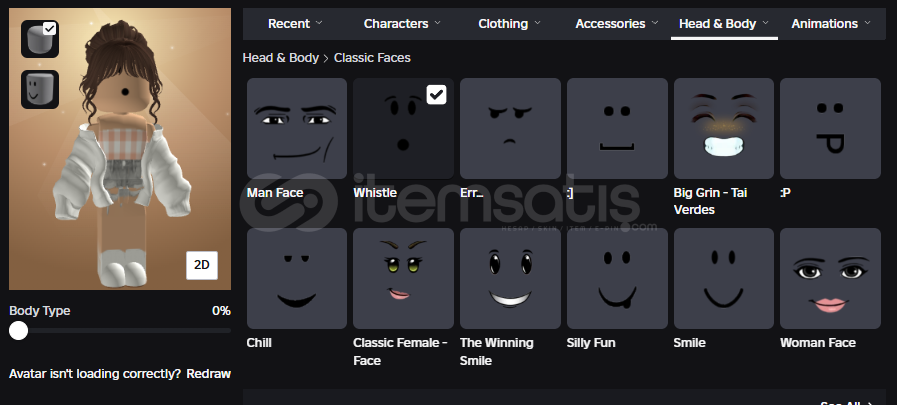Image resolution: width=897 pixels, height=405 pixels.
Task: Choose the :P face thumbnail
Action: [830, 128]
